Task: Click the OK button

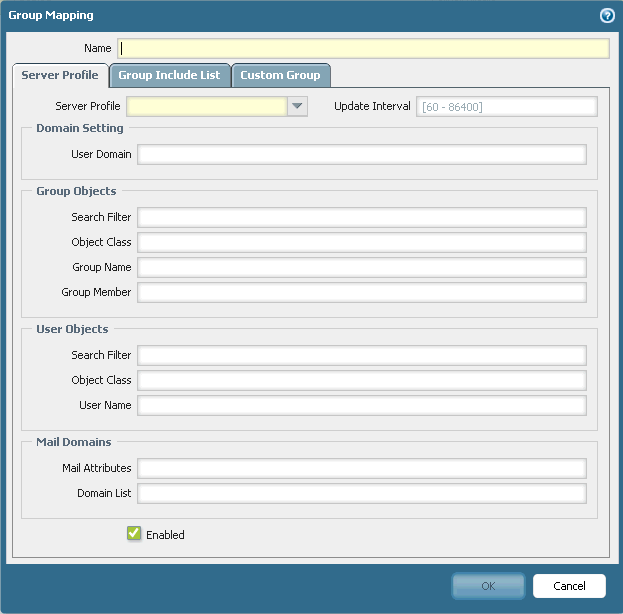Action: click(488, 586)
